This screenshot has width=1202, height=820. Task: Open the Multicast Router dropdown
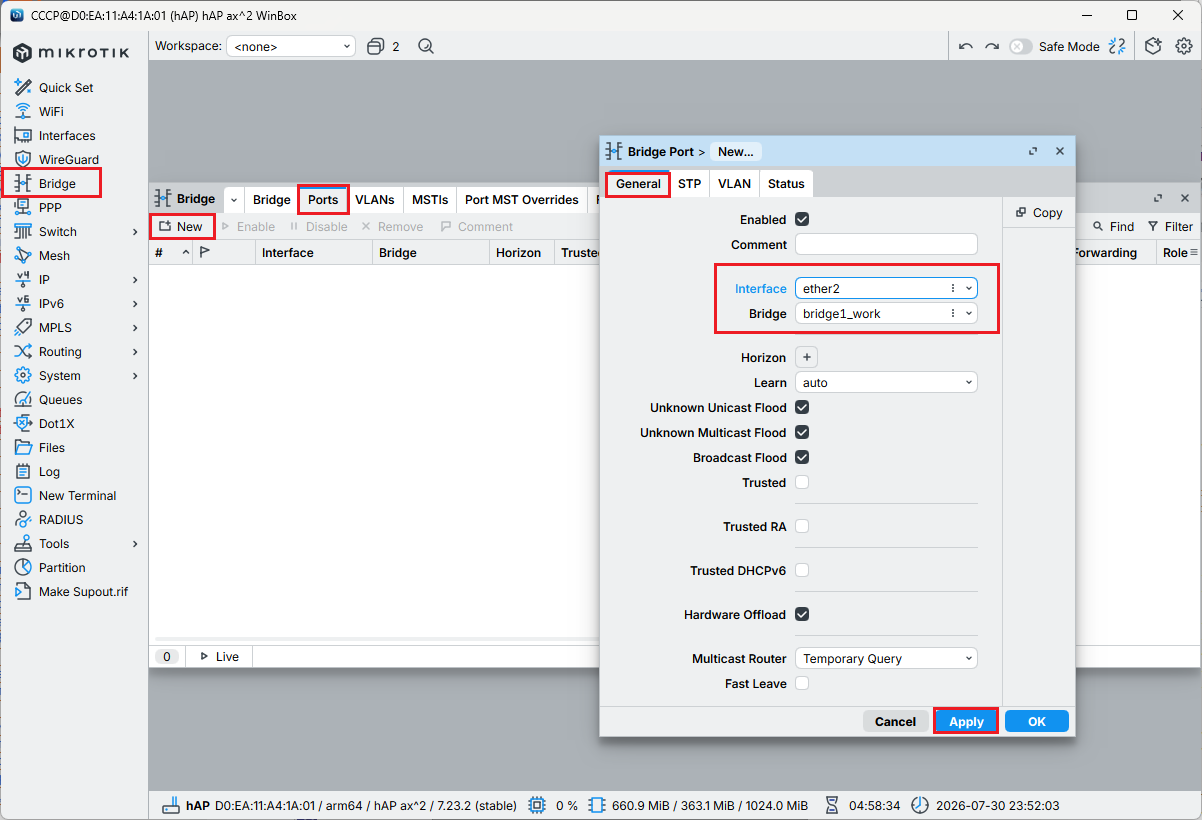click(886, 658)
